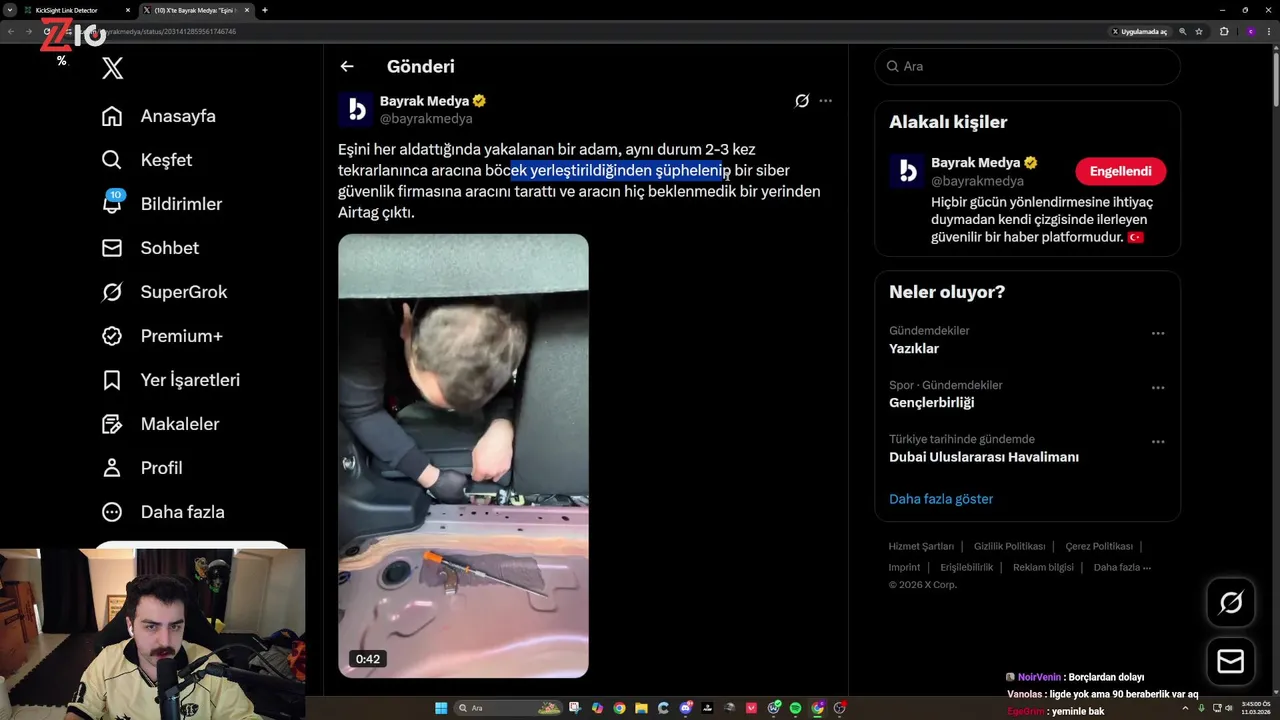
Task: Click Uygulamada aç in address bar
Action: (1140, 32)
